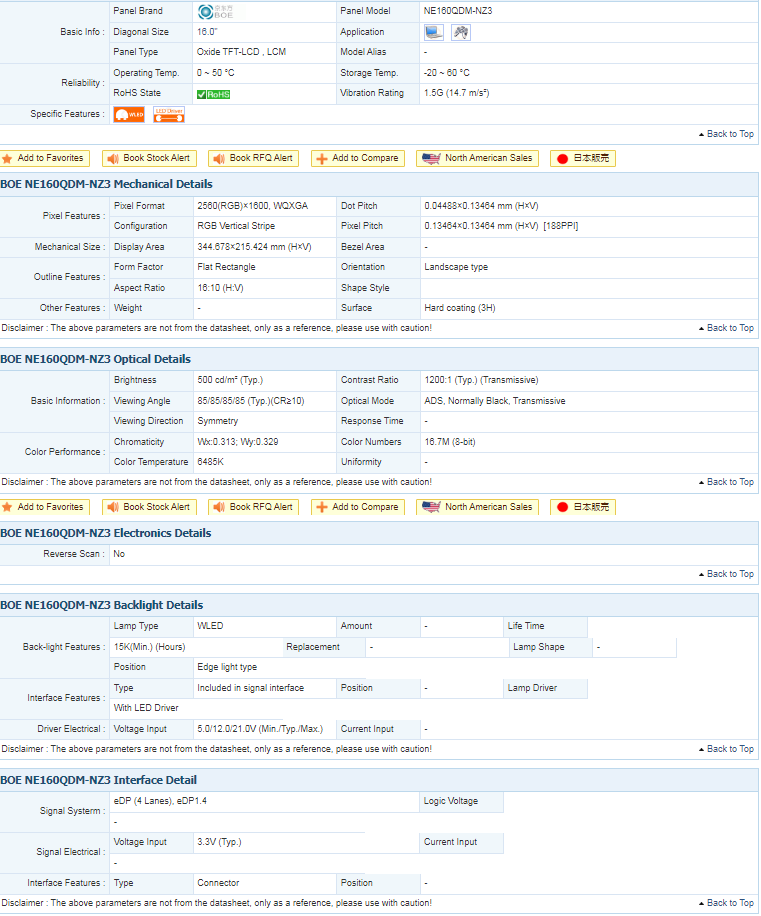Click Book RFQ Alert above Mechanical Details
This screenshot has height=916, width=761.
tap(253, 158)
